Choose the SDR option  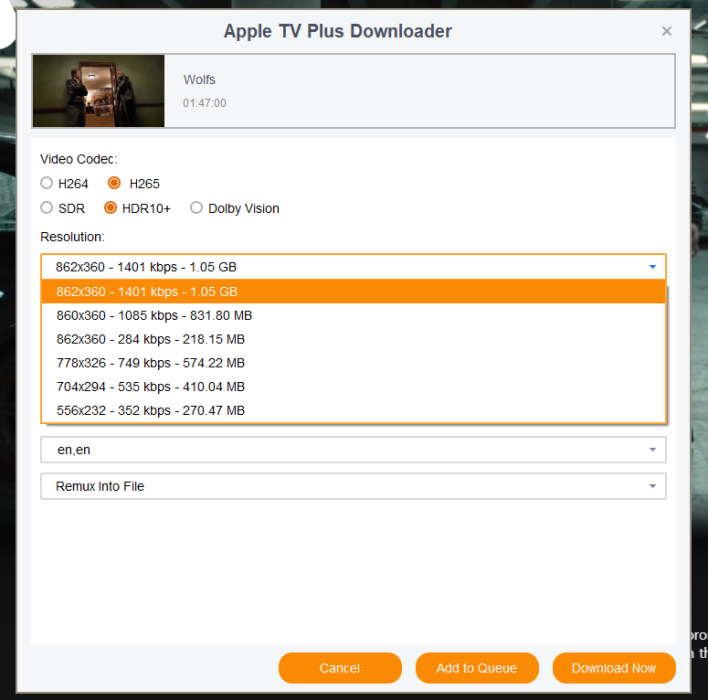point(47,209)
